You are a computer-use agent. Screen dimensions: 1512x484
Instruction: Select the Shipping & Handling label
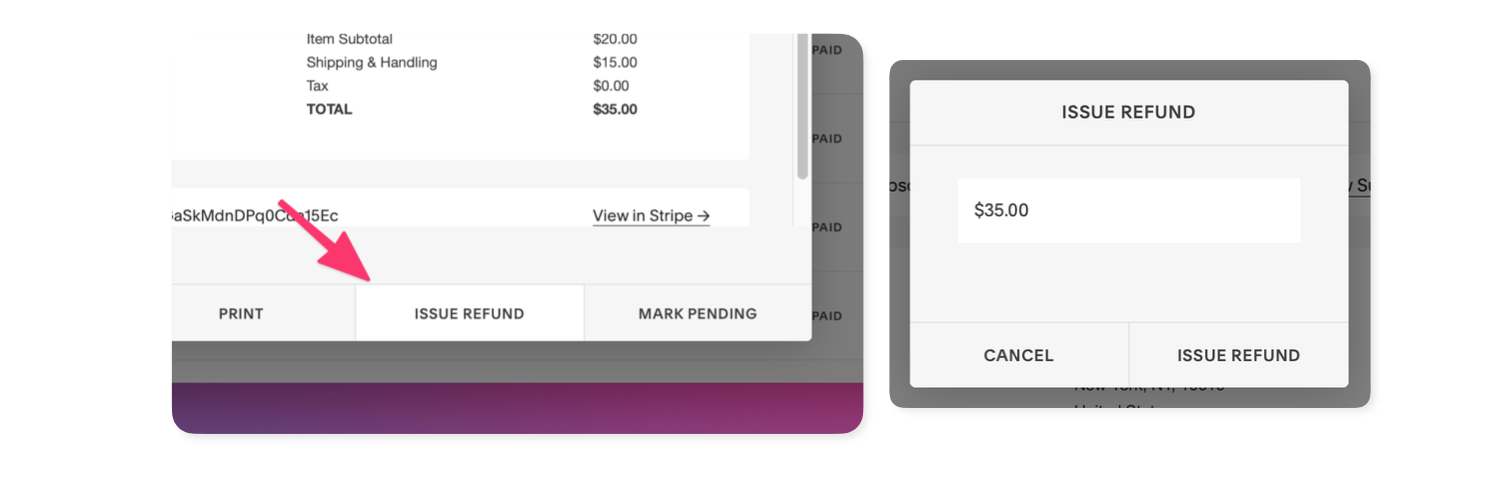[x=371, y=63]
